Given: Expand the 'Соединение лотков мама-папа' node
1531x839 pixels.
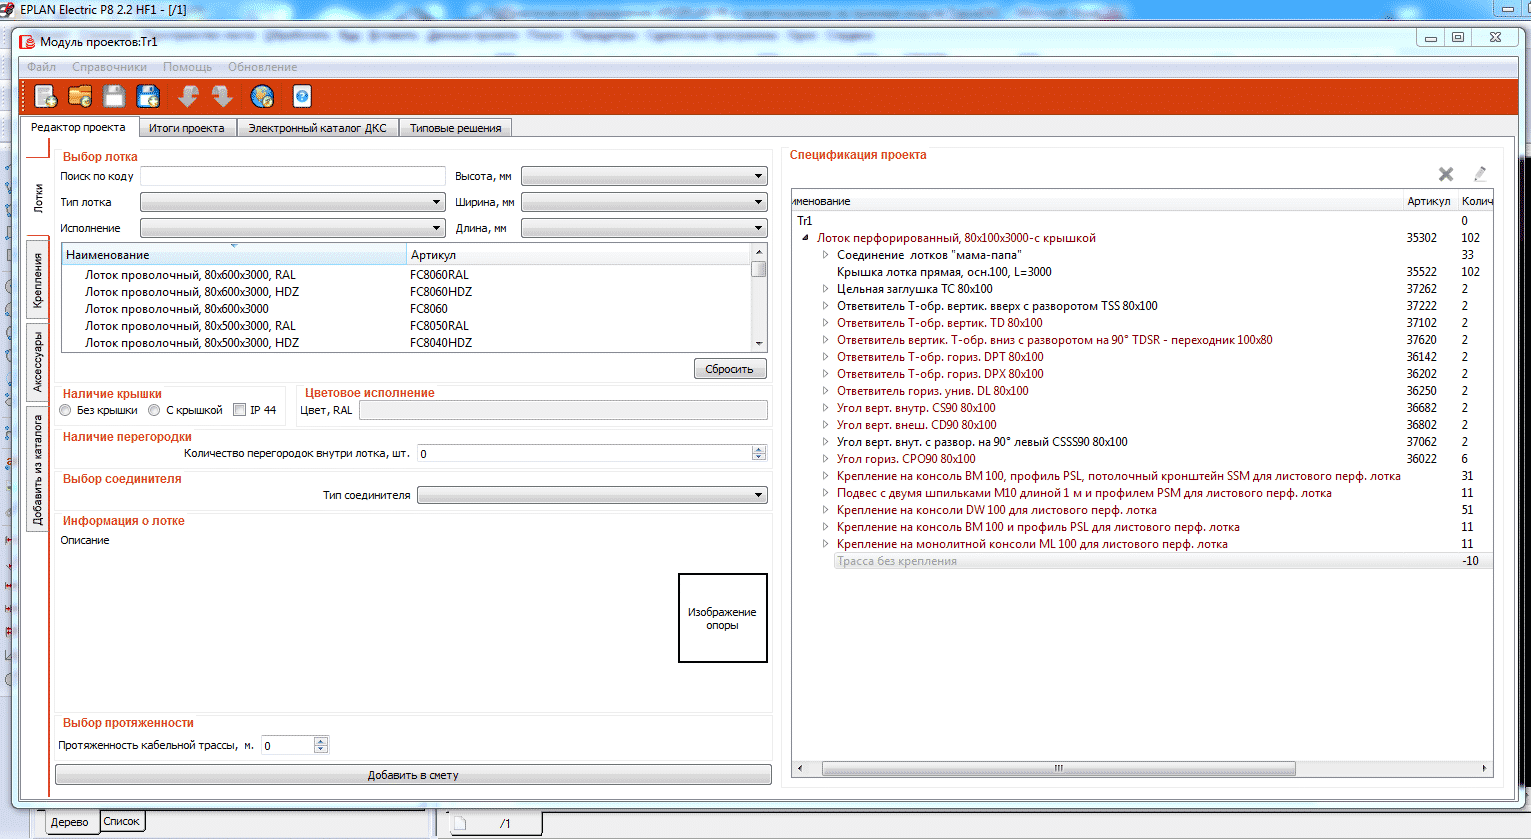Looking at the screenshot, I should tap(825, 255).
